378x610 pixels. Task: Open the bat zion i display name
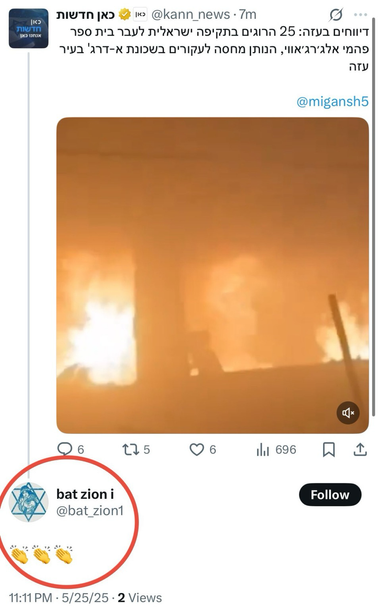(x=85, y=494)
